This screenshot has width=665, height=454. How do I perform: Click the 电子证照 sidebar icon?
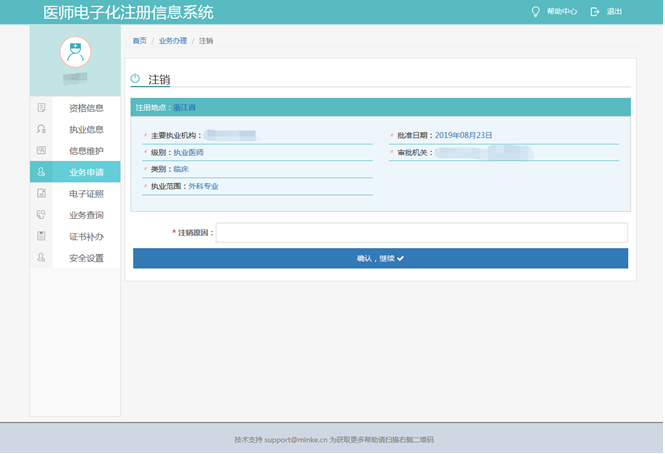coord(41,194)
